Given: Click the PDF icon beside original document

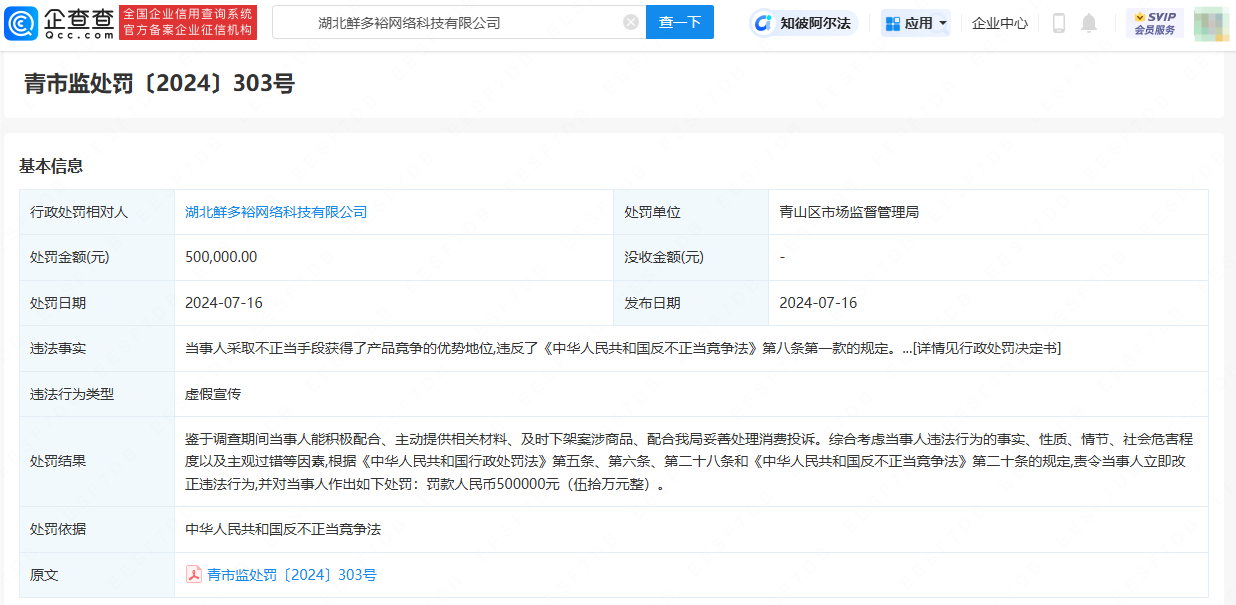Looking at the screenshot, I should click(194, 575).
